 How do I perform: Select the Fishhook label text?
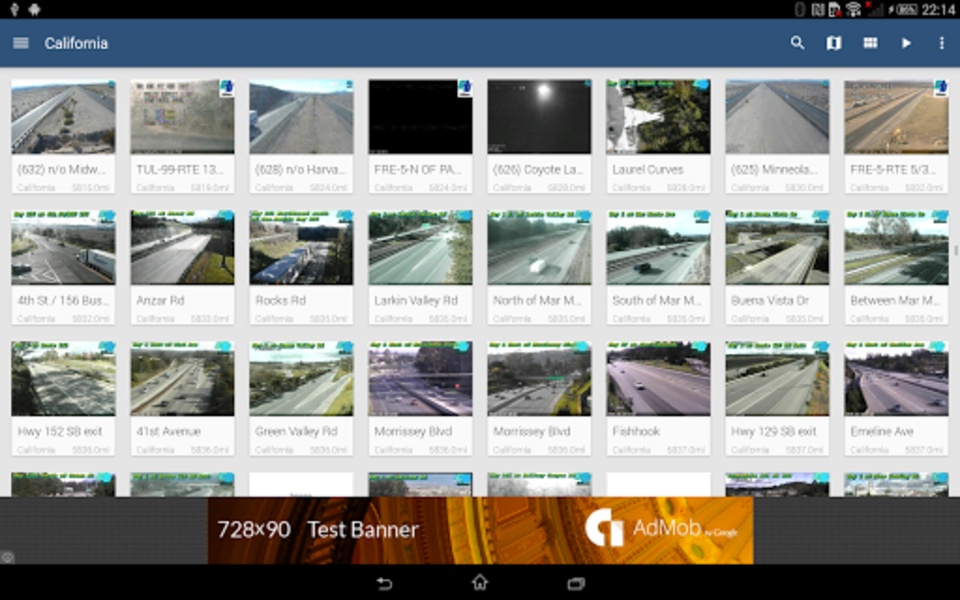pyautogui.click(x=636, y=432)
